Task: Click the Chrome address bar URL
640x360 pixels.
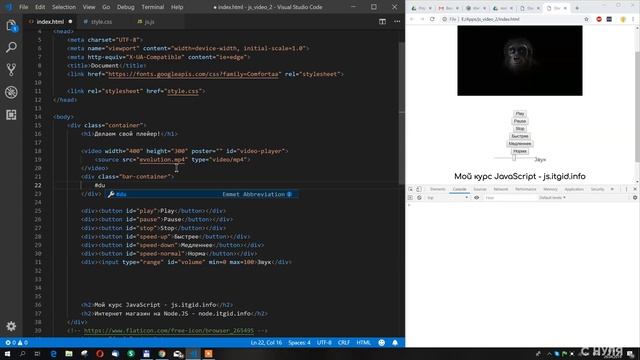Action: point(490,19)
